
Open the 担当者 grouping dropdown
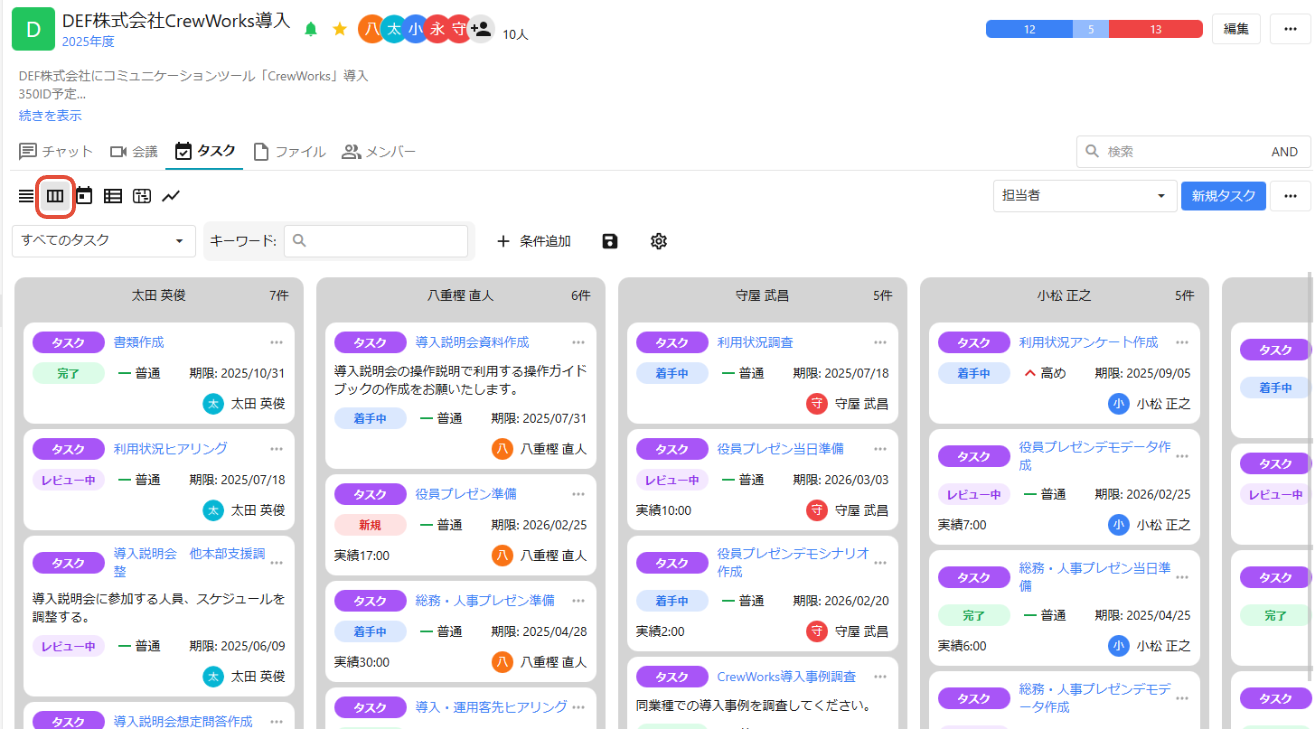click(x=1085, y=196)
